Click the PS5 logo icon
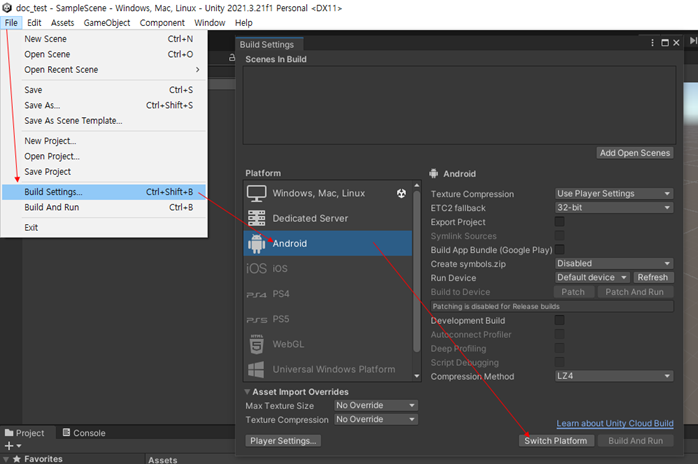The width and height of the screenshot is (698, 464). click(x=256, y=320)
